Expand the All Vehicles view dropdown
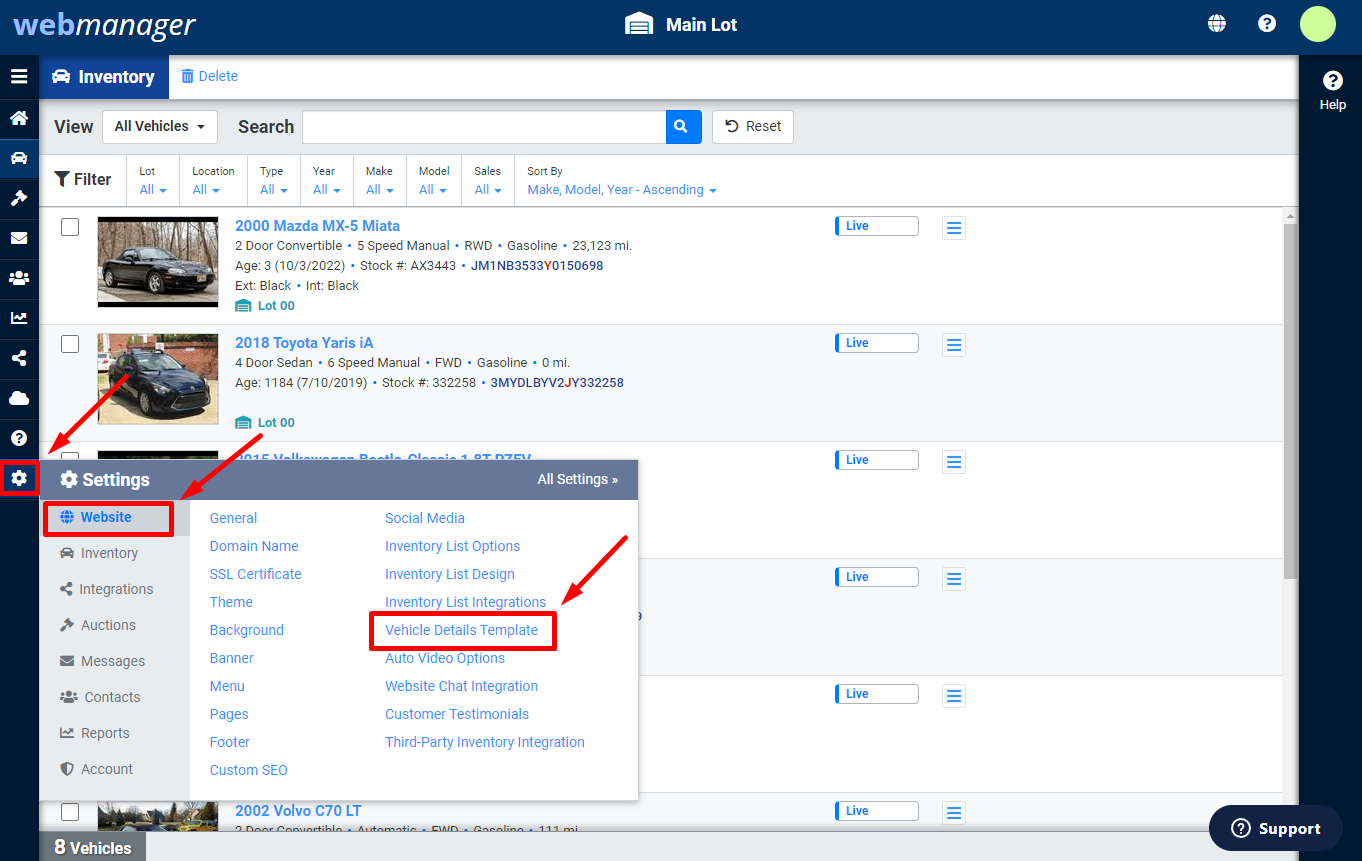 tap(160, 127)
